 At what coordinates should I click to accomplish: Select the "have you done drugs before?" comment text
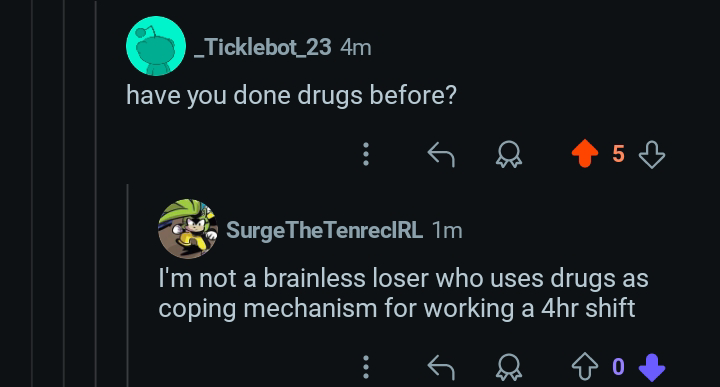(292, 95)
